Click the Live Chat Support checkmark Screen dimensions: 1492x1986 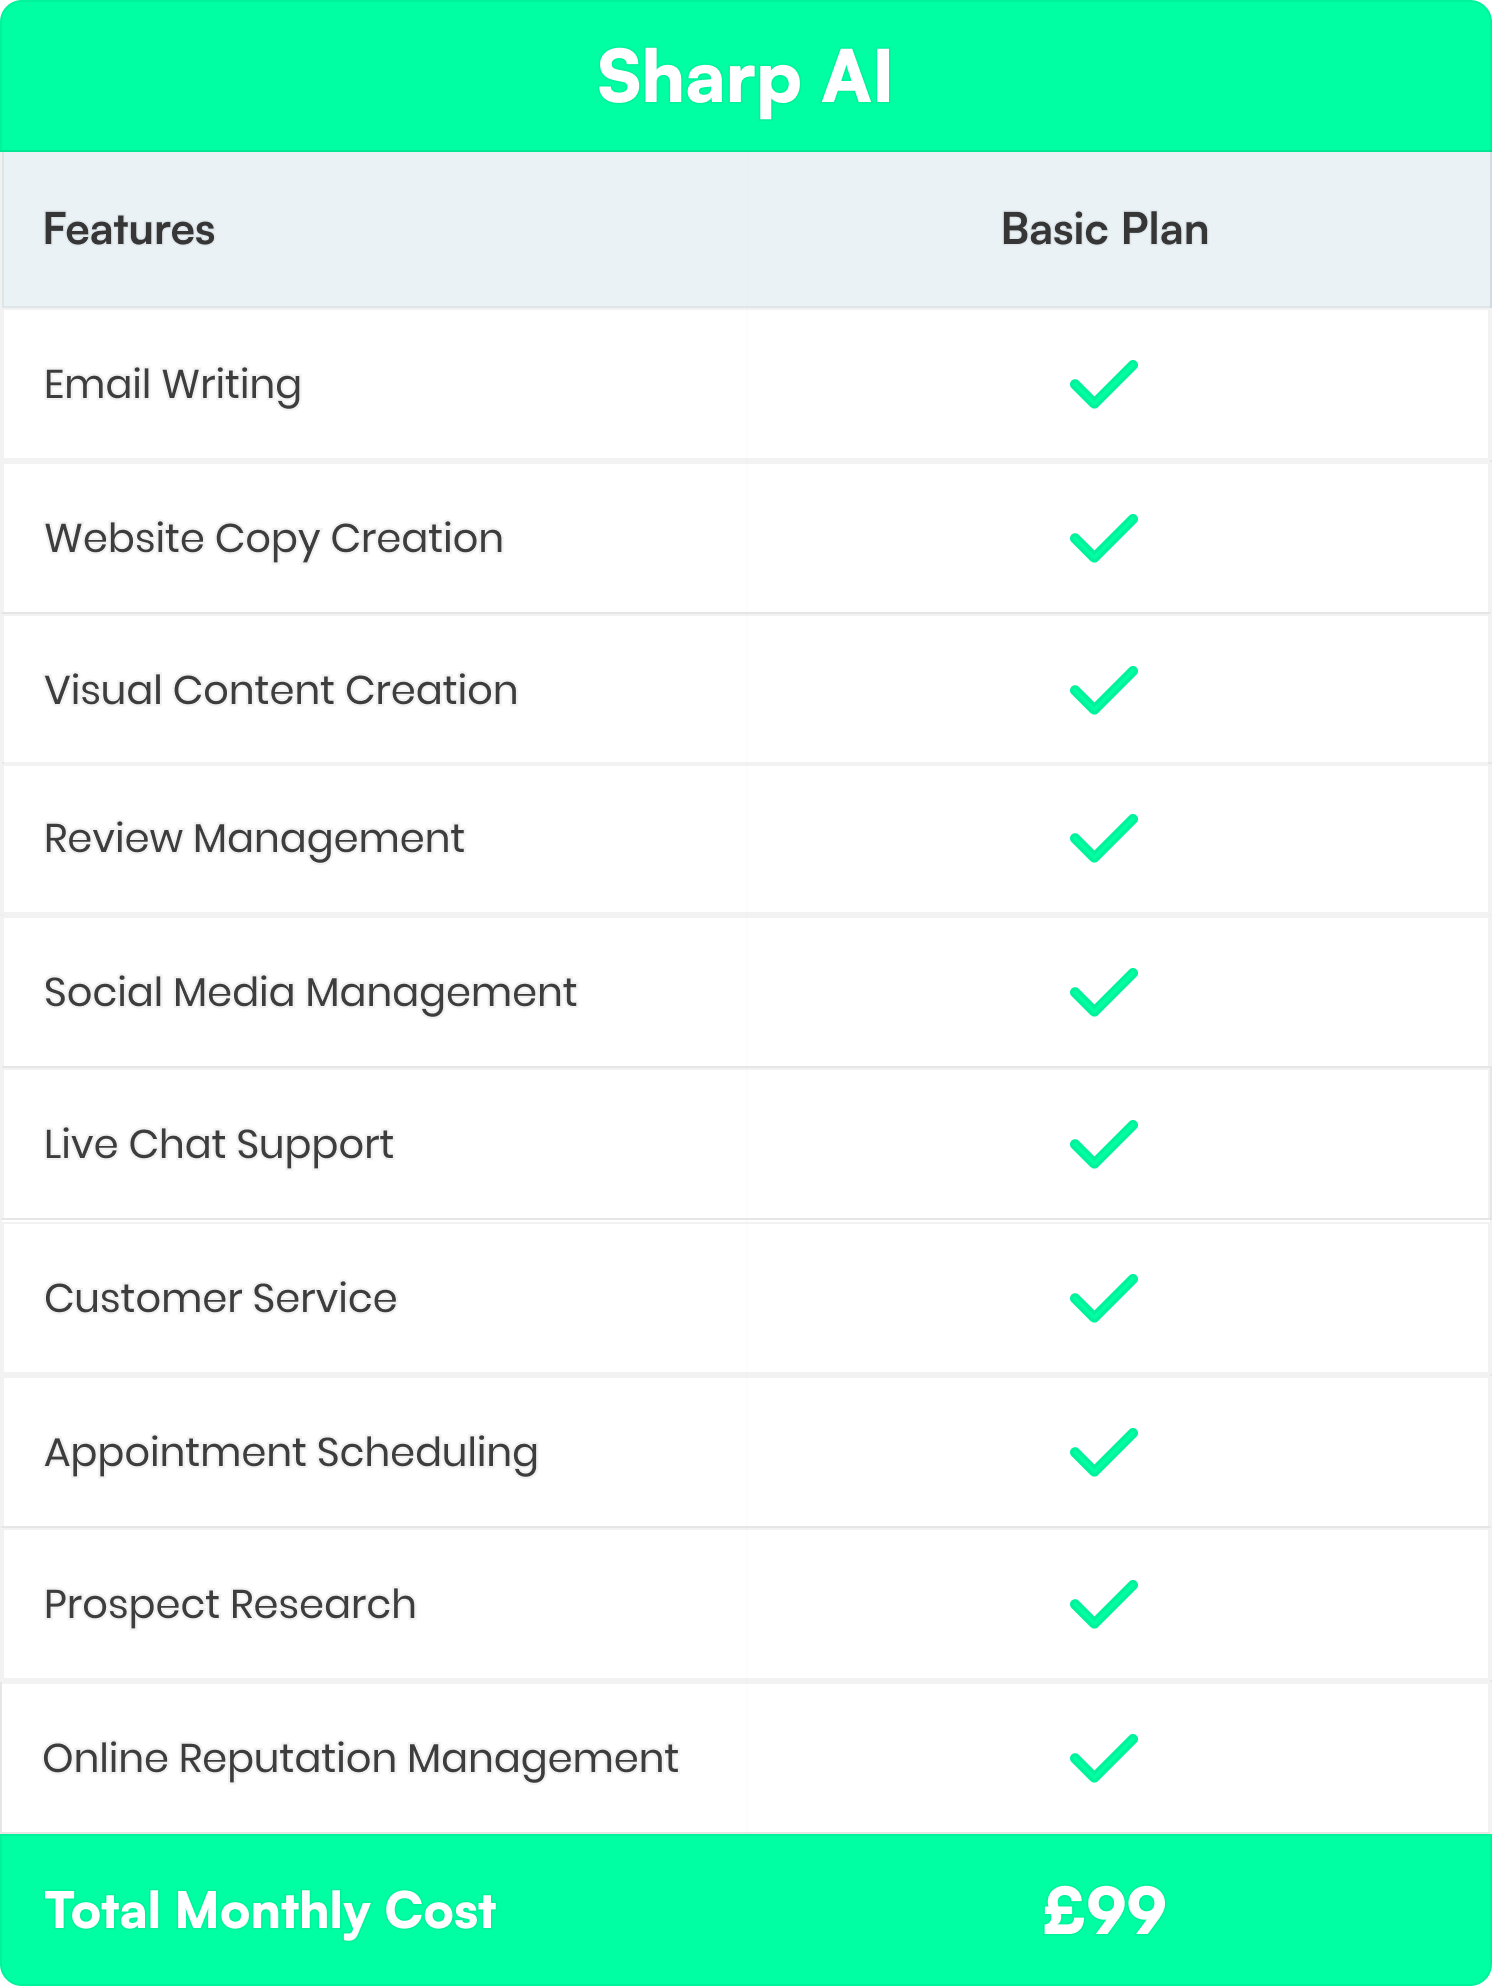pyautogui.click(x=1103, y=1145)
